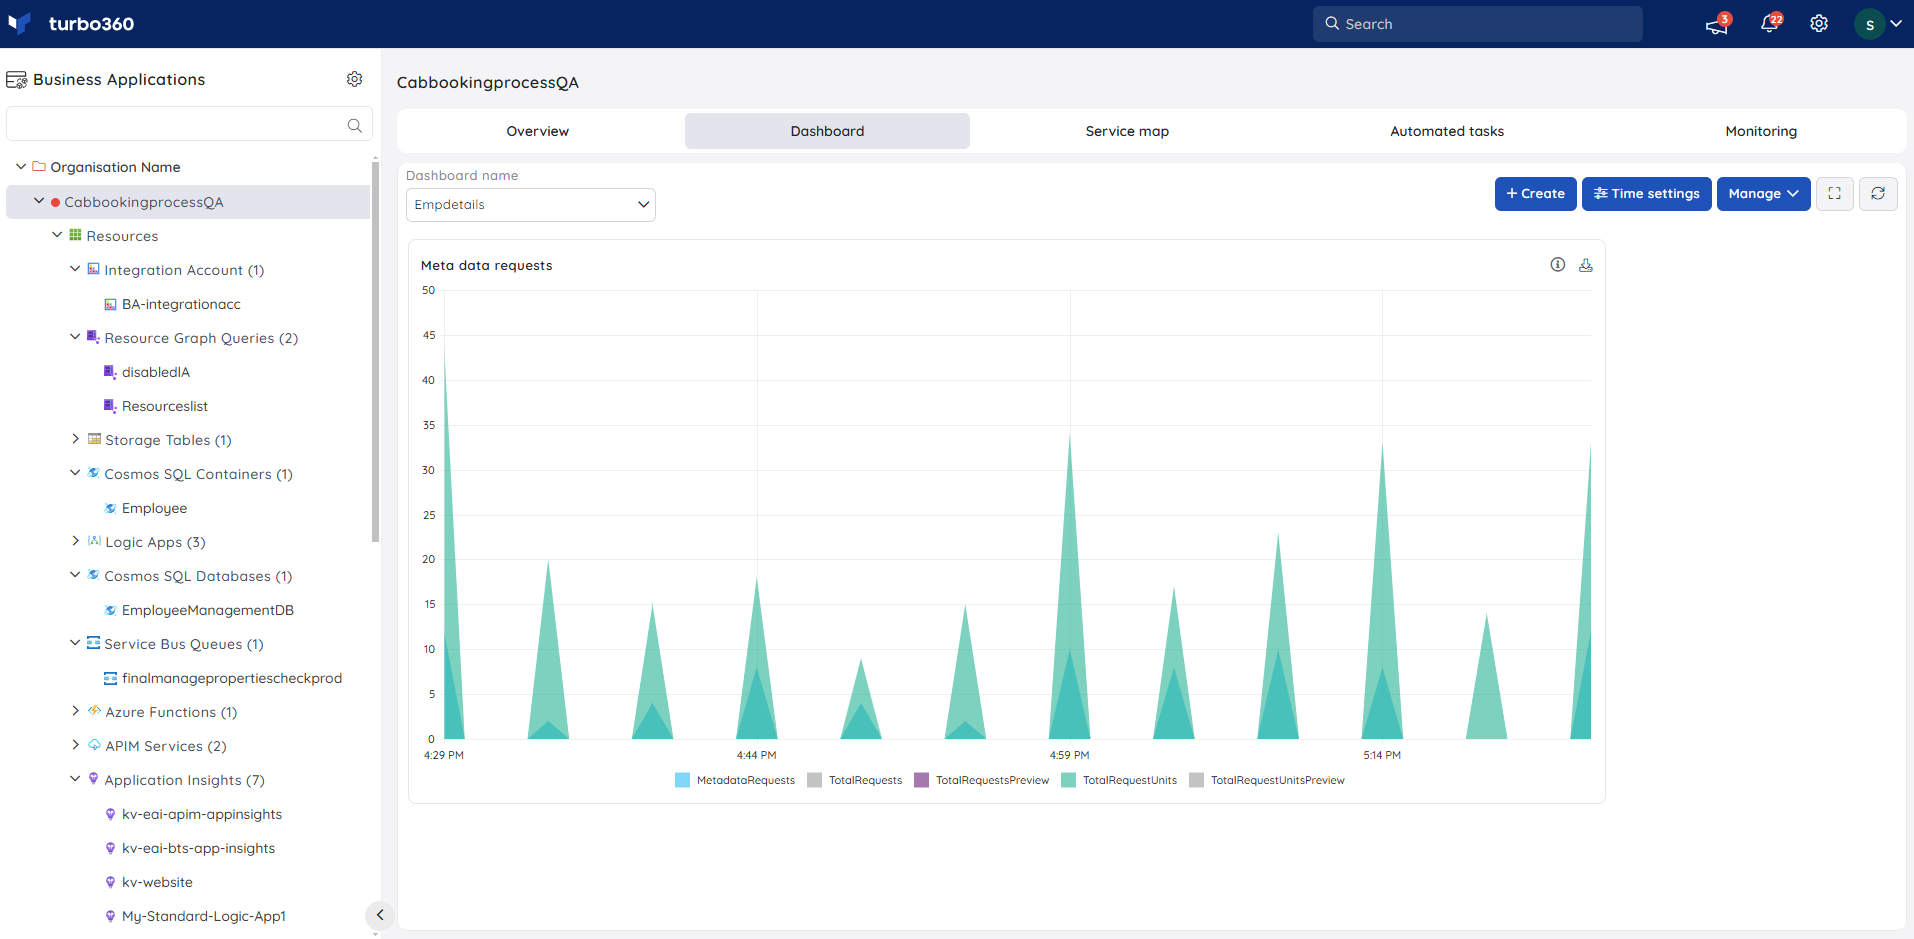Screen dimensions: 1914x939
Task: Expand the Logic Apps group
Action: (75, 541)
